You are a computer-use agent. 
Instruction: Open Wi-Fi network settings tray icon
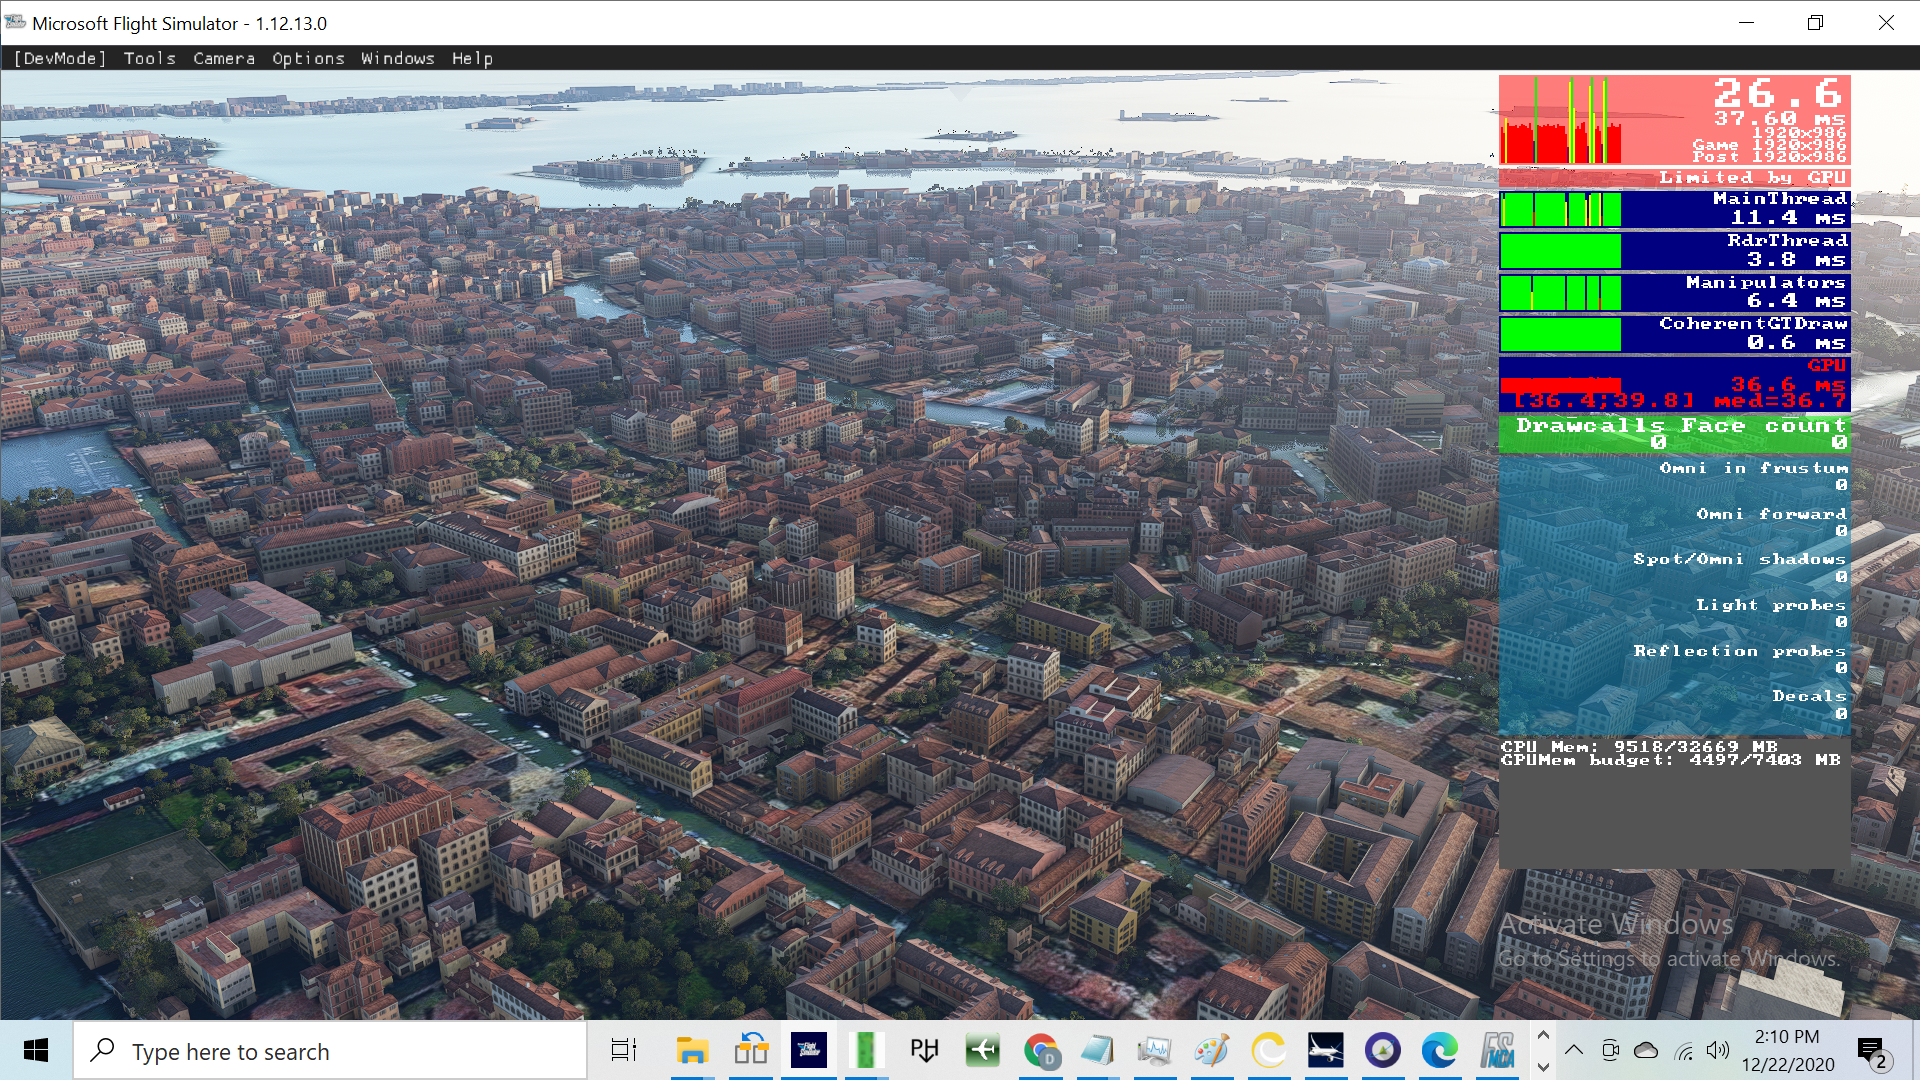[x=1684, y=1051]
